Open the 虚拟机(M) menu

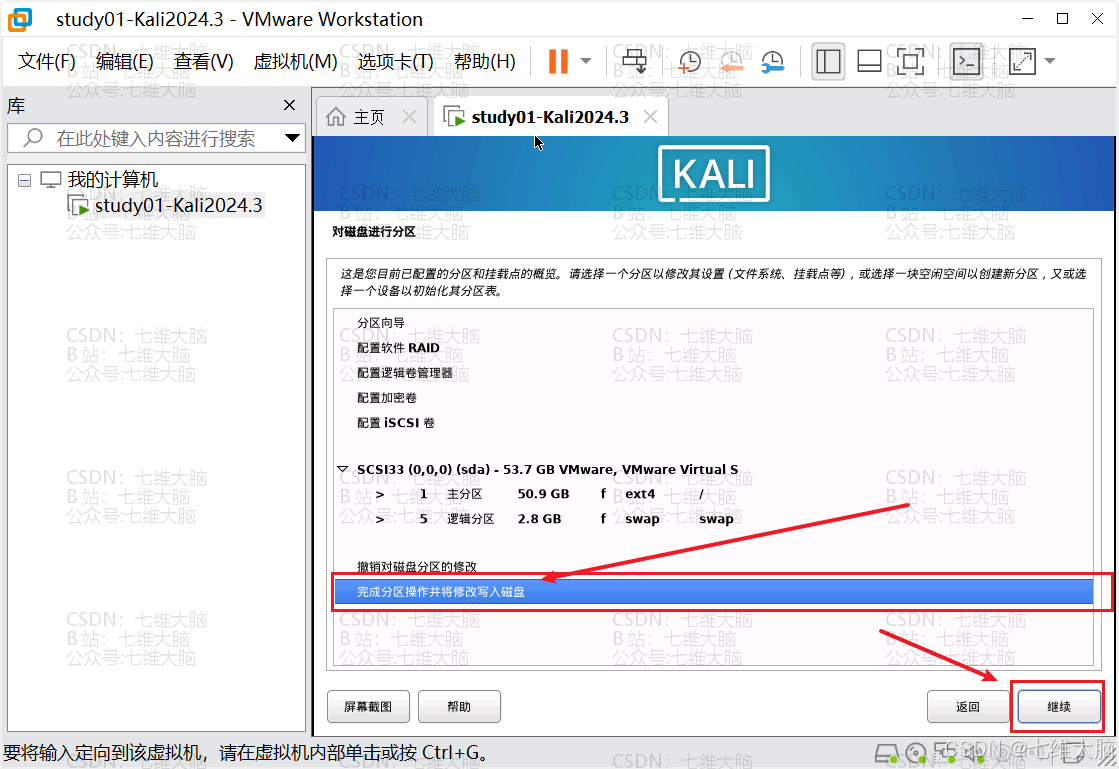tap(295, 62)
